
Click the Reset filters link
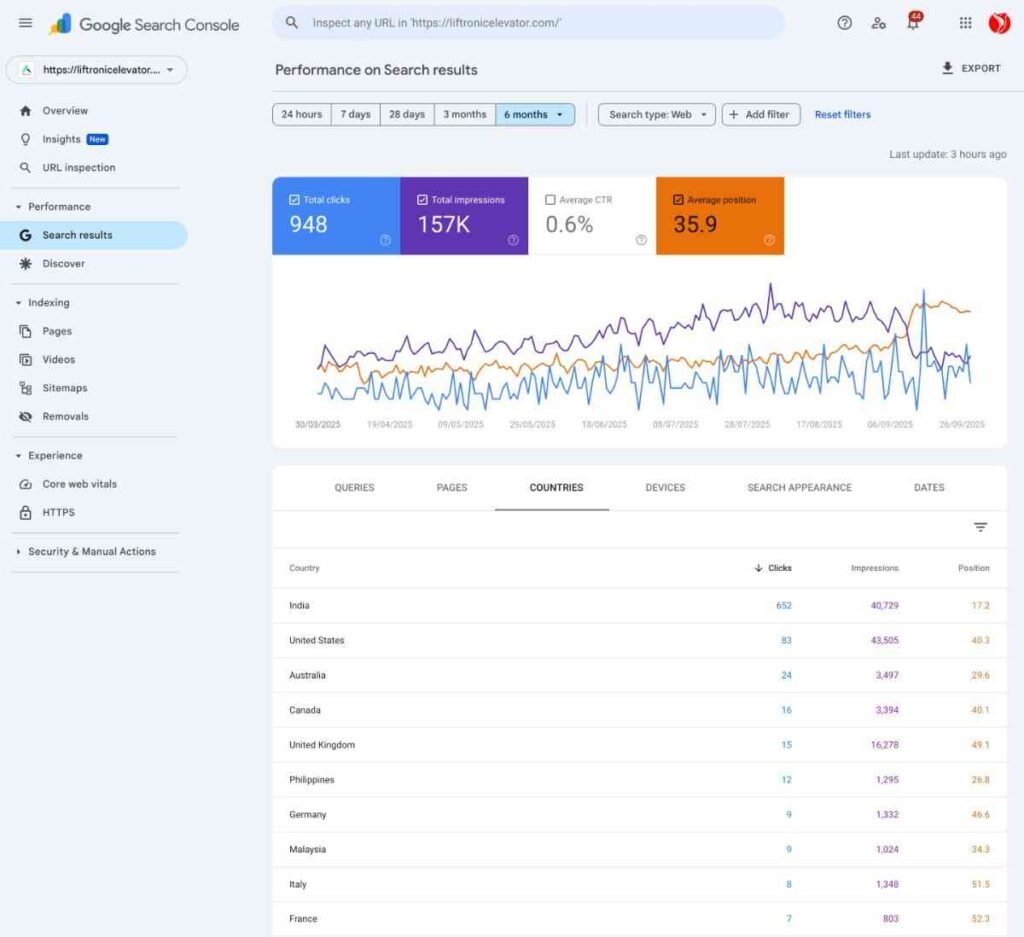[x=842, y=115]
